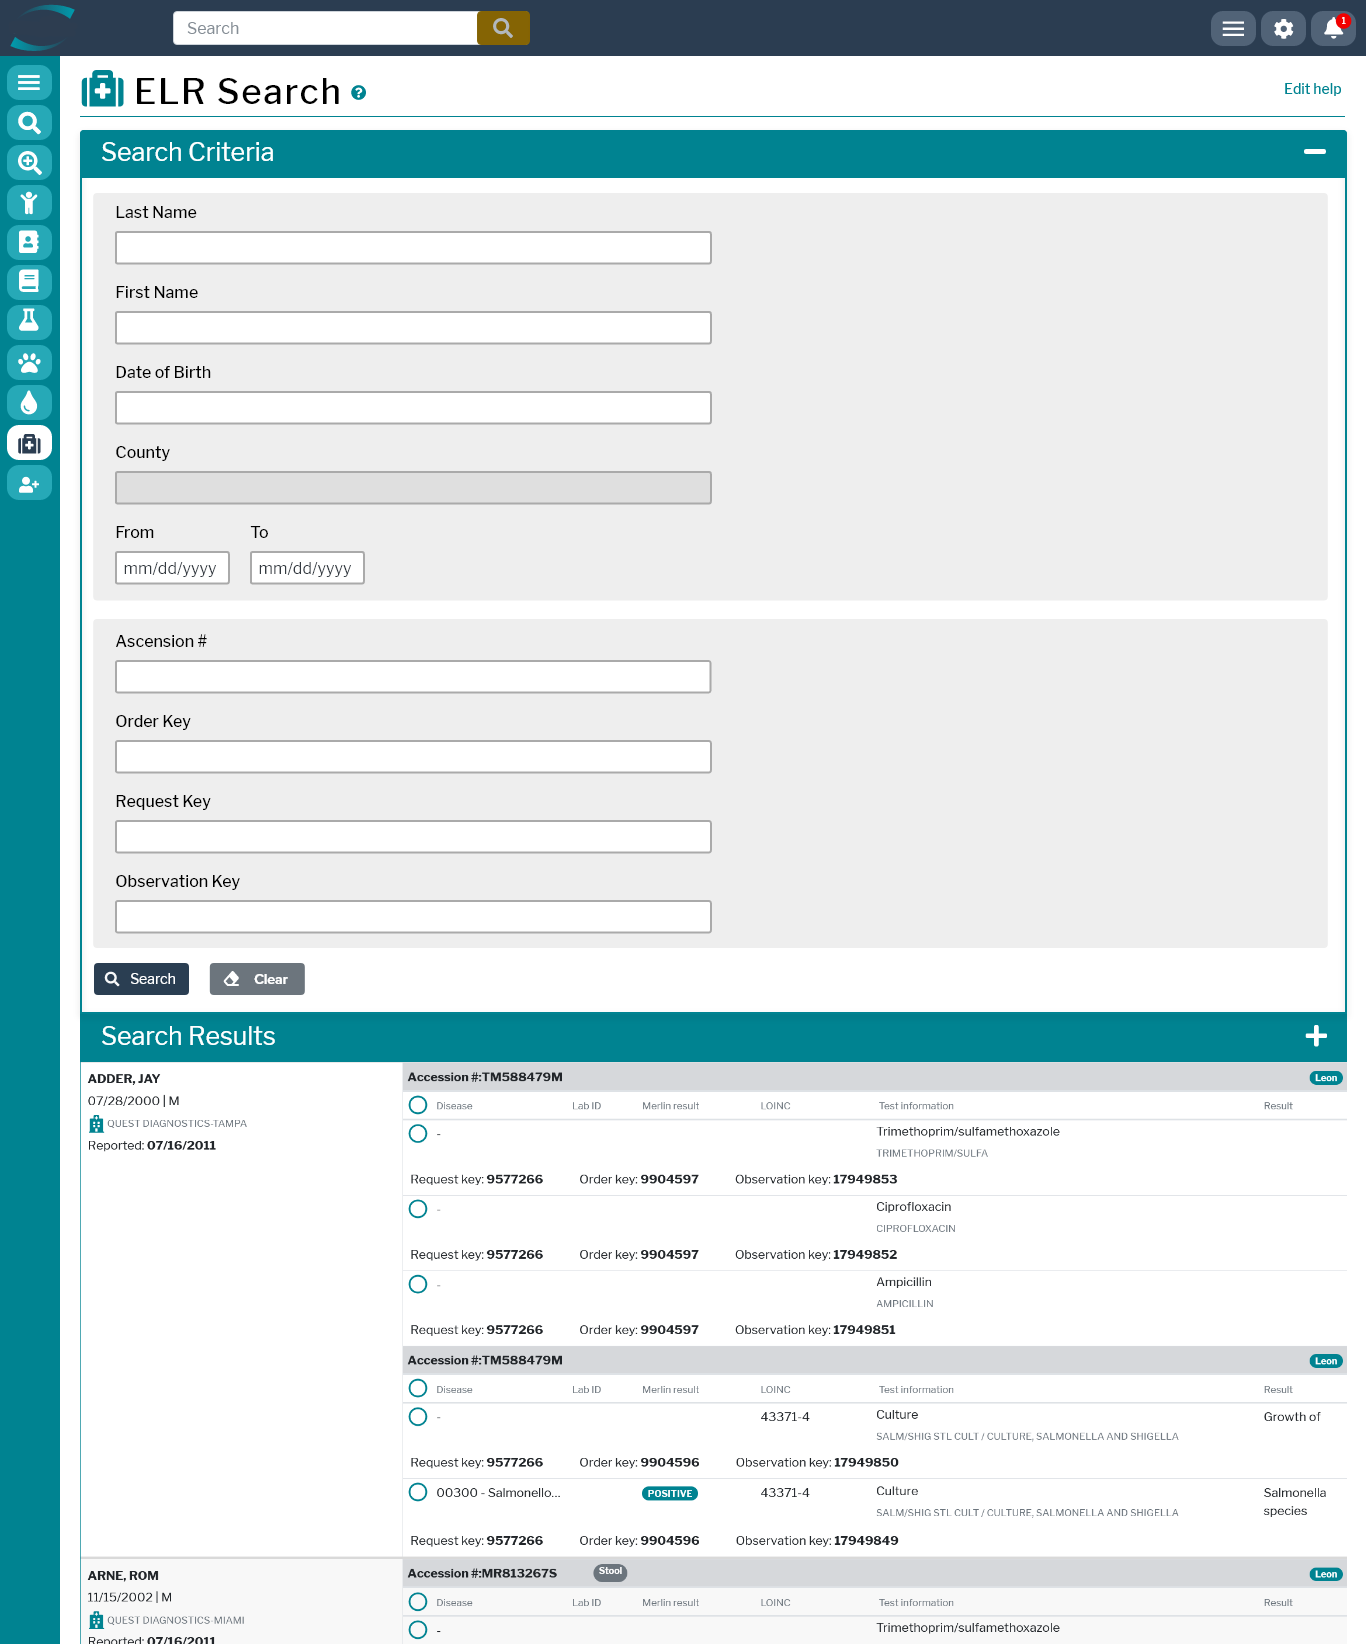The height and width of the screenshot is (1644, 1366).
Task: Select the Trimethoprim/sulfamethoxazole row radio for ADDER
Action: [x=418, y=1134]
